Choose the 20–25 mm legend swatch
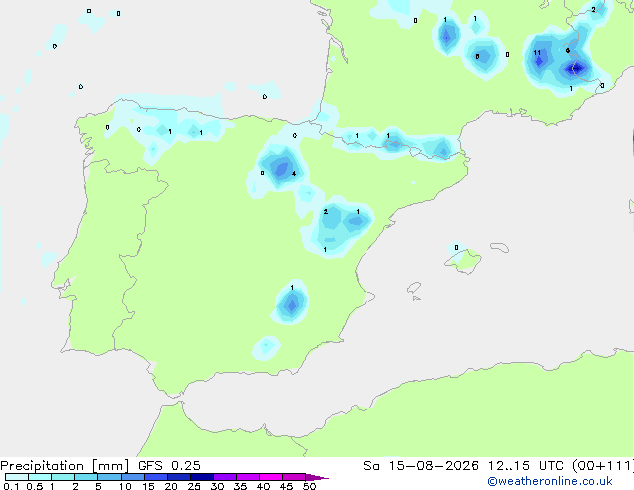 pos(179,477)
